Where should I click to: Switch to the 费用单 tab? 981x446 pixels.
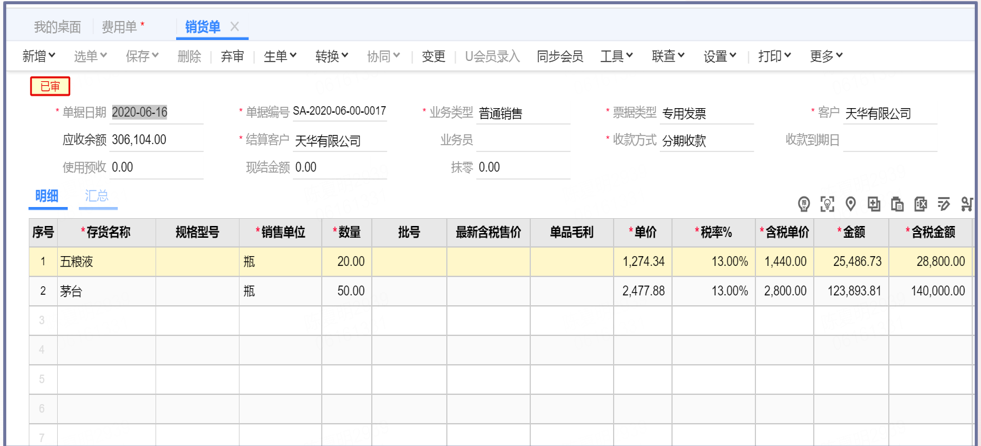(123, 27)
